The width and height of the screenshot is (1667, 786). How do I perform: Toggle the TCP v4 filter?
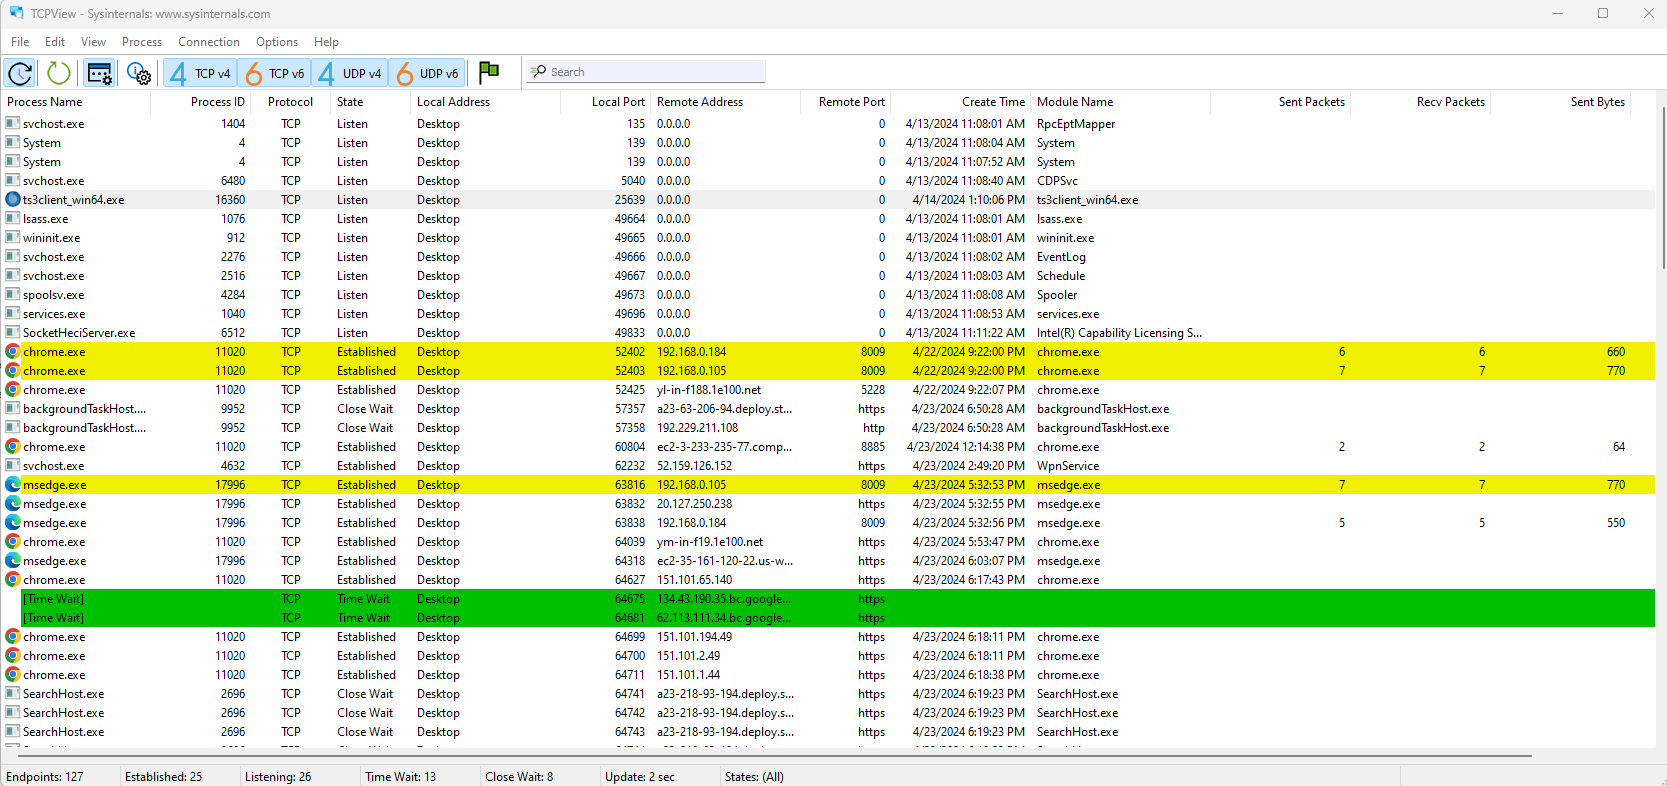tap(201, 73)
